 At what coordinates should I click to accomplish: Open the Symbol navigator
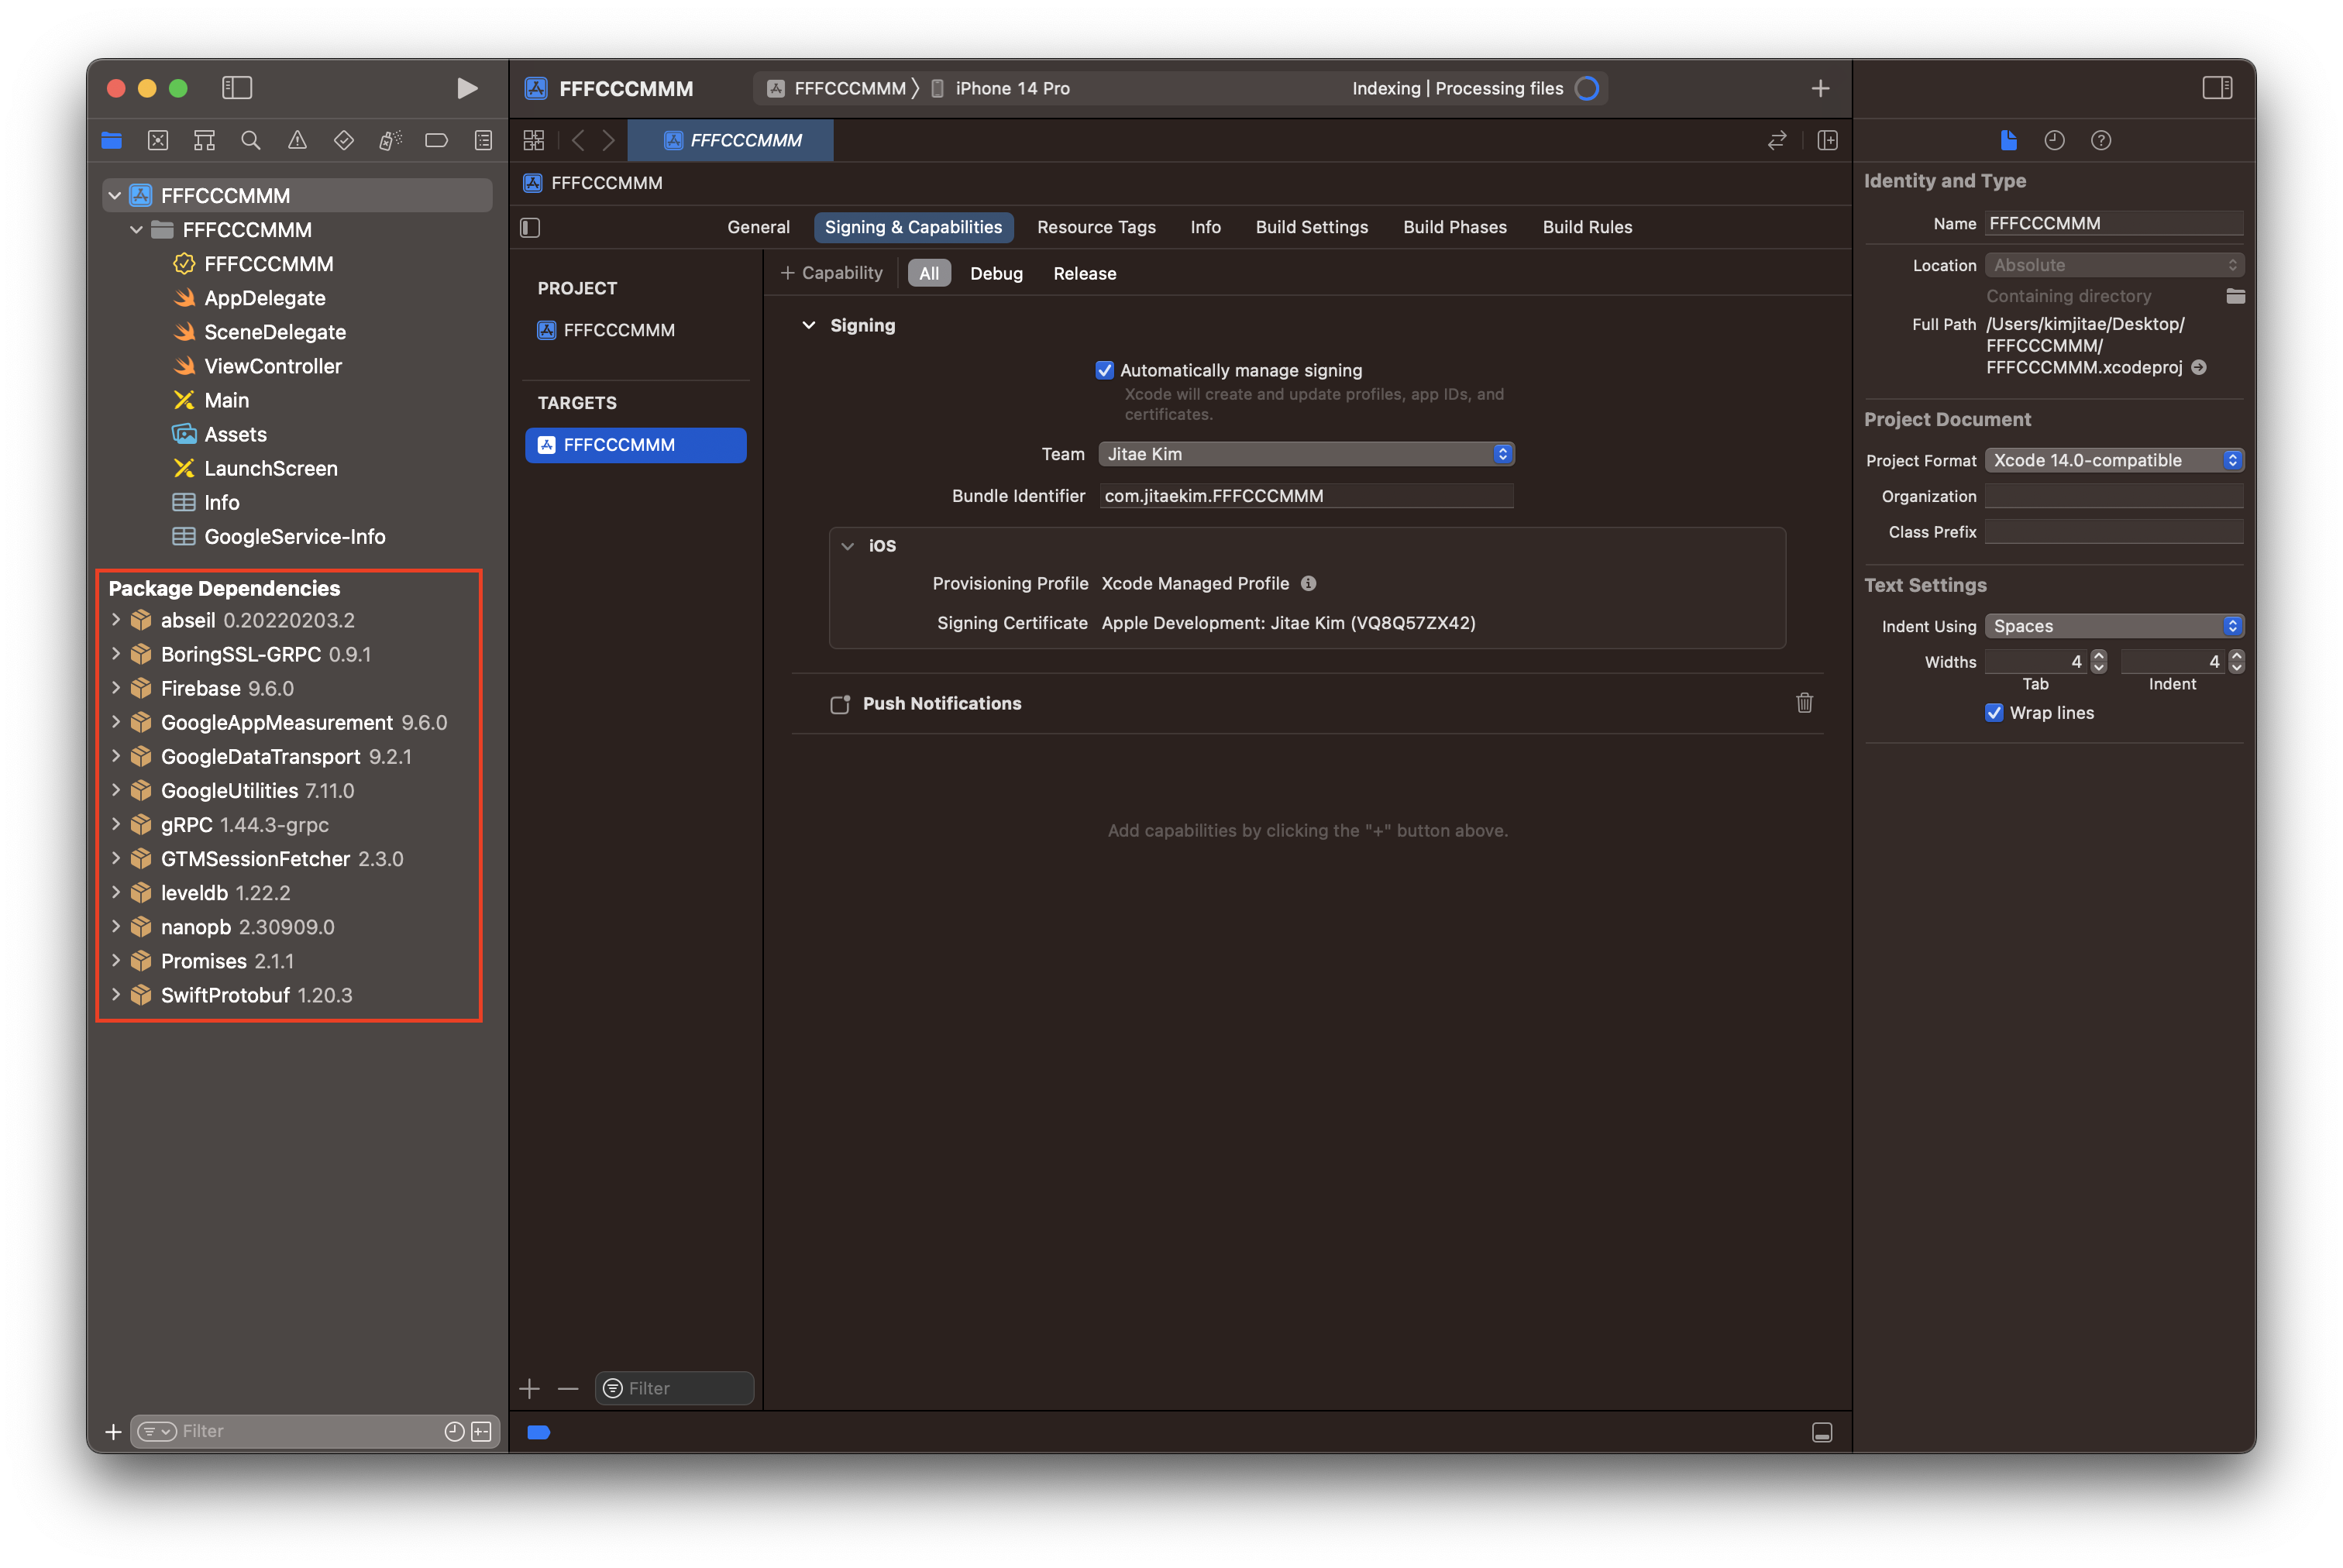tap(204, 141)
